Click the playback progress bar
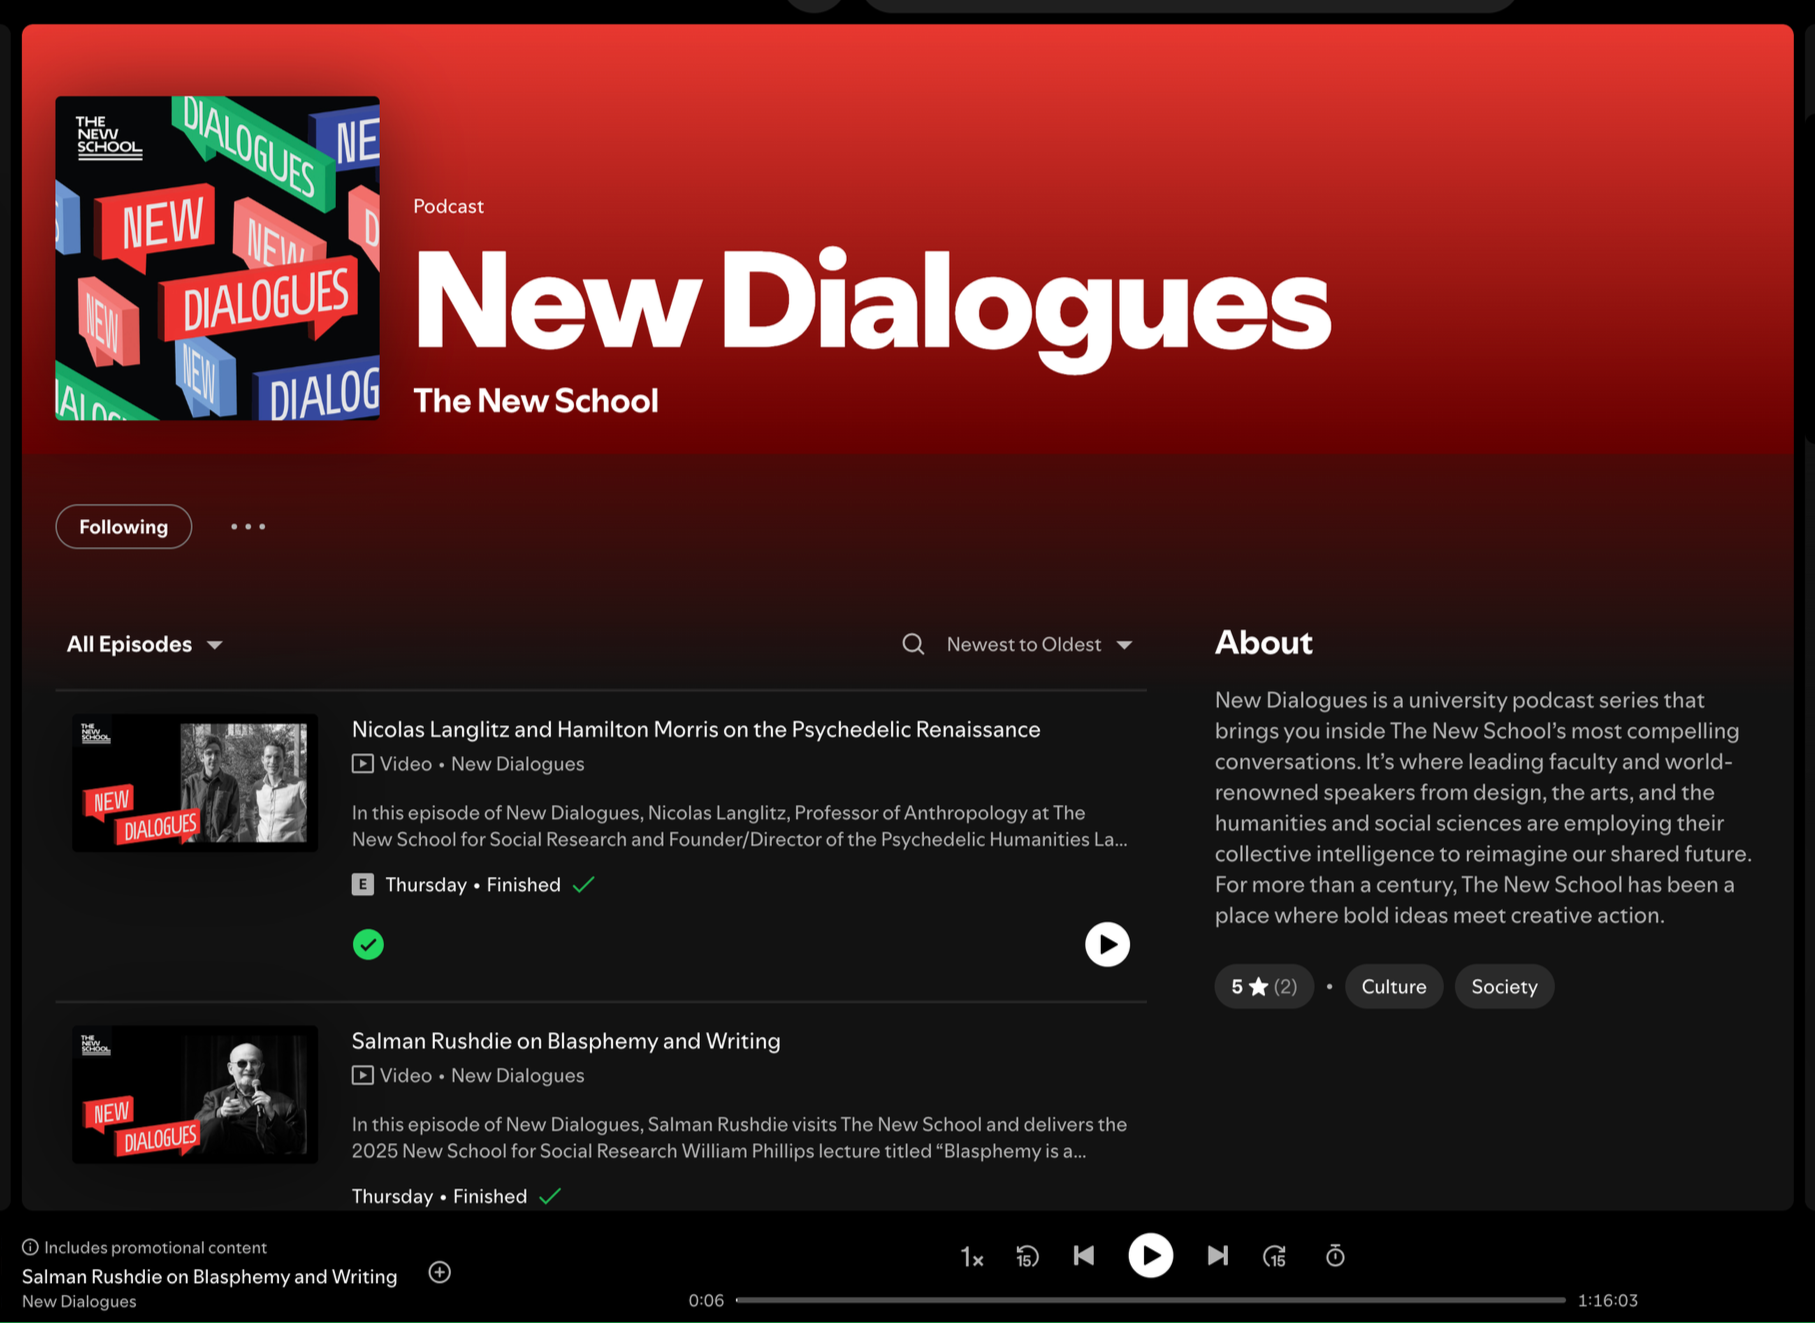The width and height of the screenshot is (1815, 1323). pos(1150,1300)
